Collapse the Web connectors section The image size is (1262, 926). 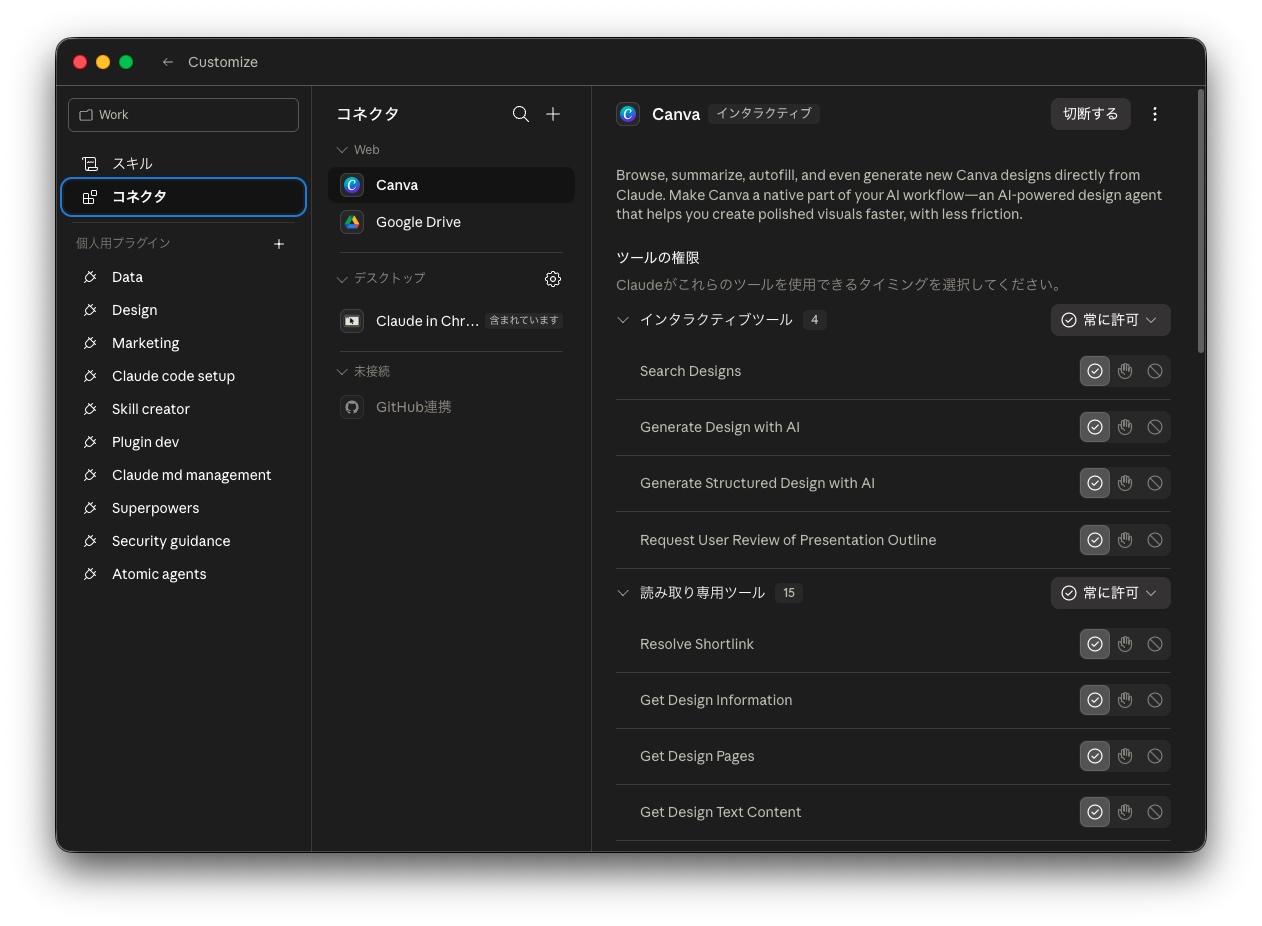coord(342,150)
